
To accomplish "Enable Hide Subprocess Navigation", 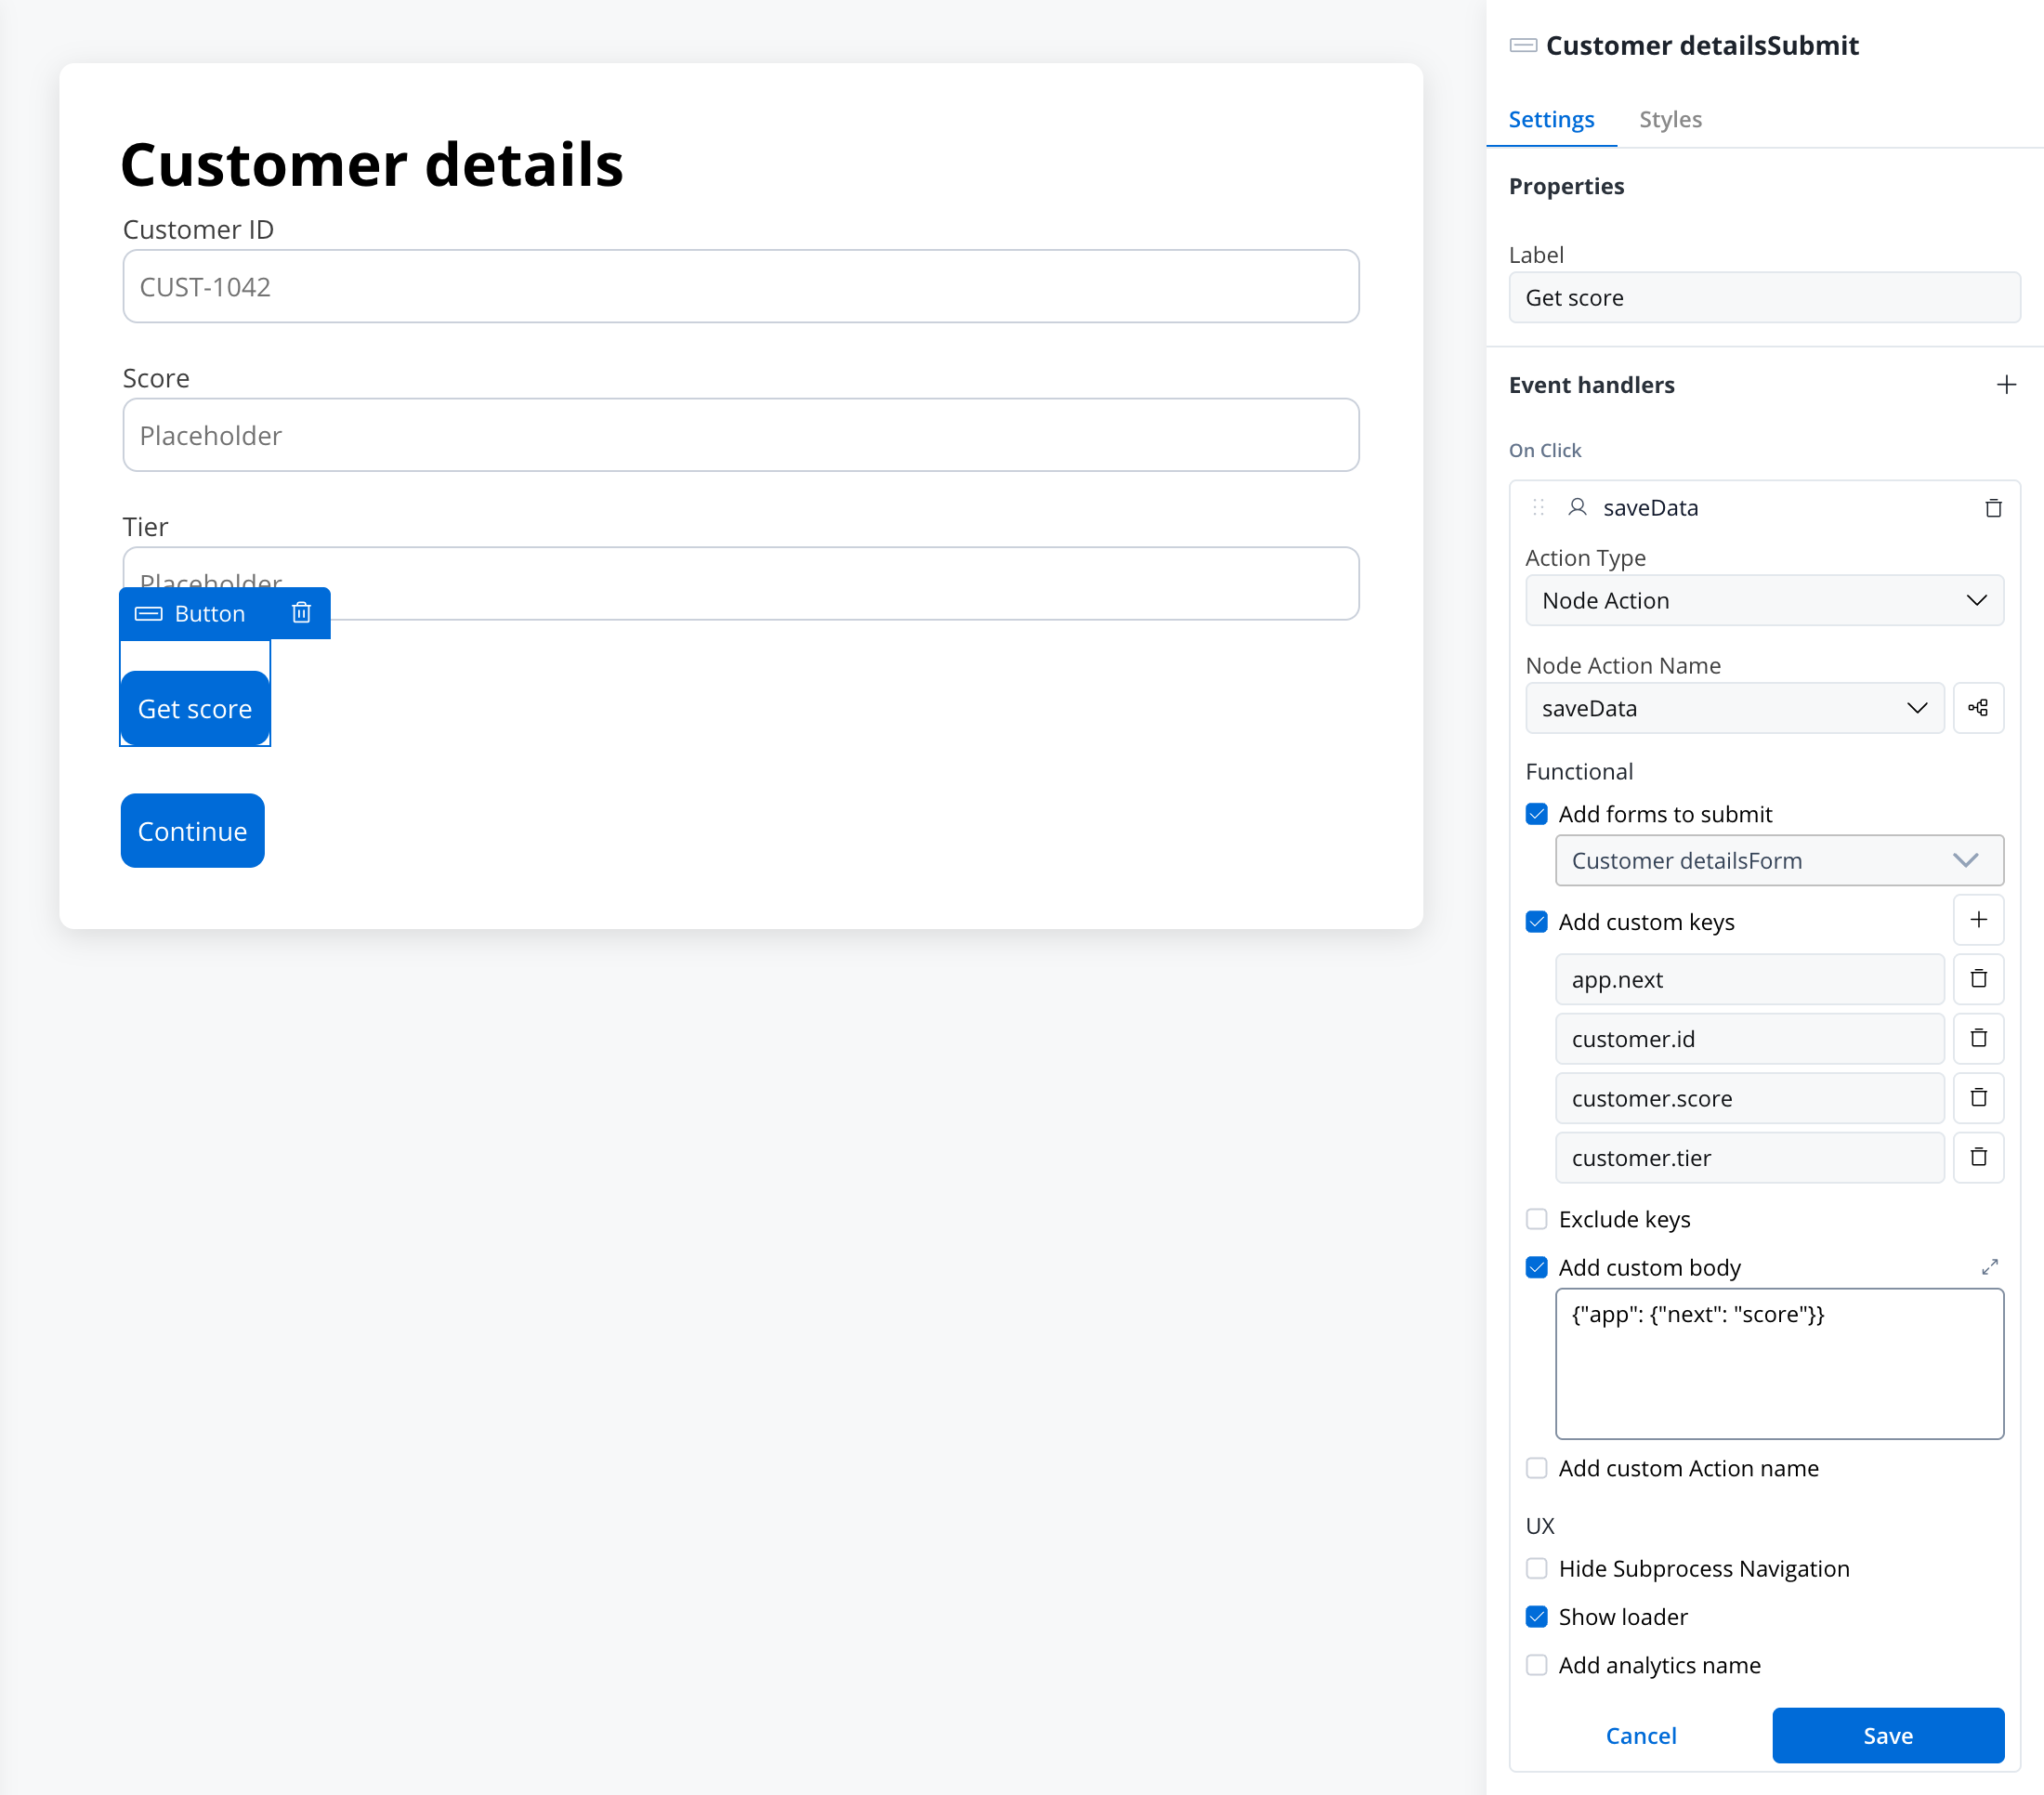I will (x=1536, y=1568).
